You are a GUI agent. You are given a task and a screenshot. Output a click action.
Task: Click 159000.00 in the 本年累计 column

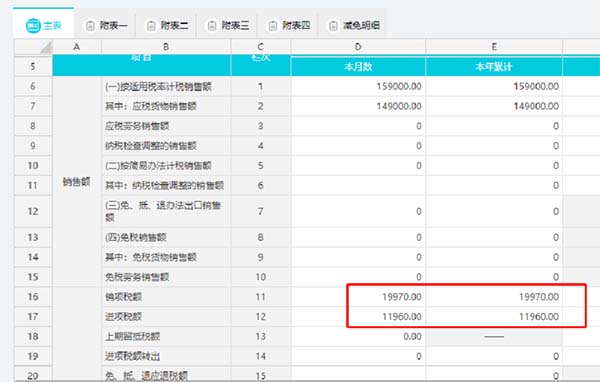[536, 86]
